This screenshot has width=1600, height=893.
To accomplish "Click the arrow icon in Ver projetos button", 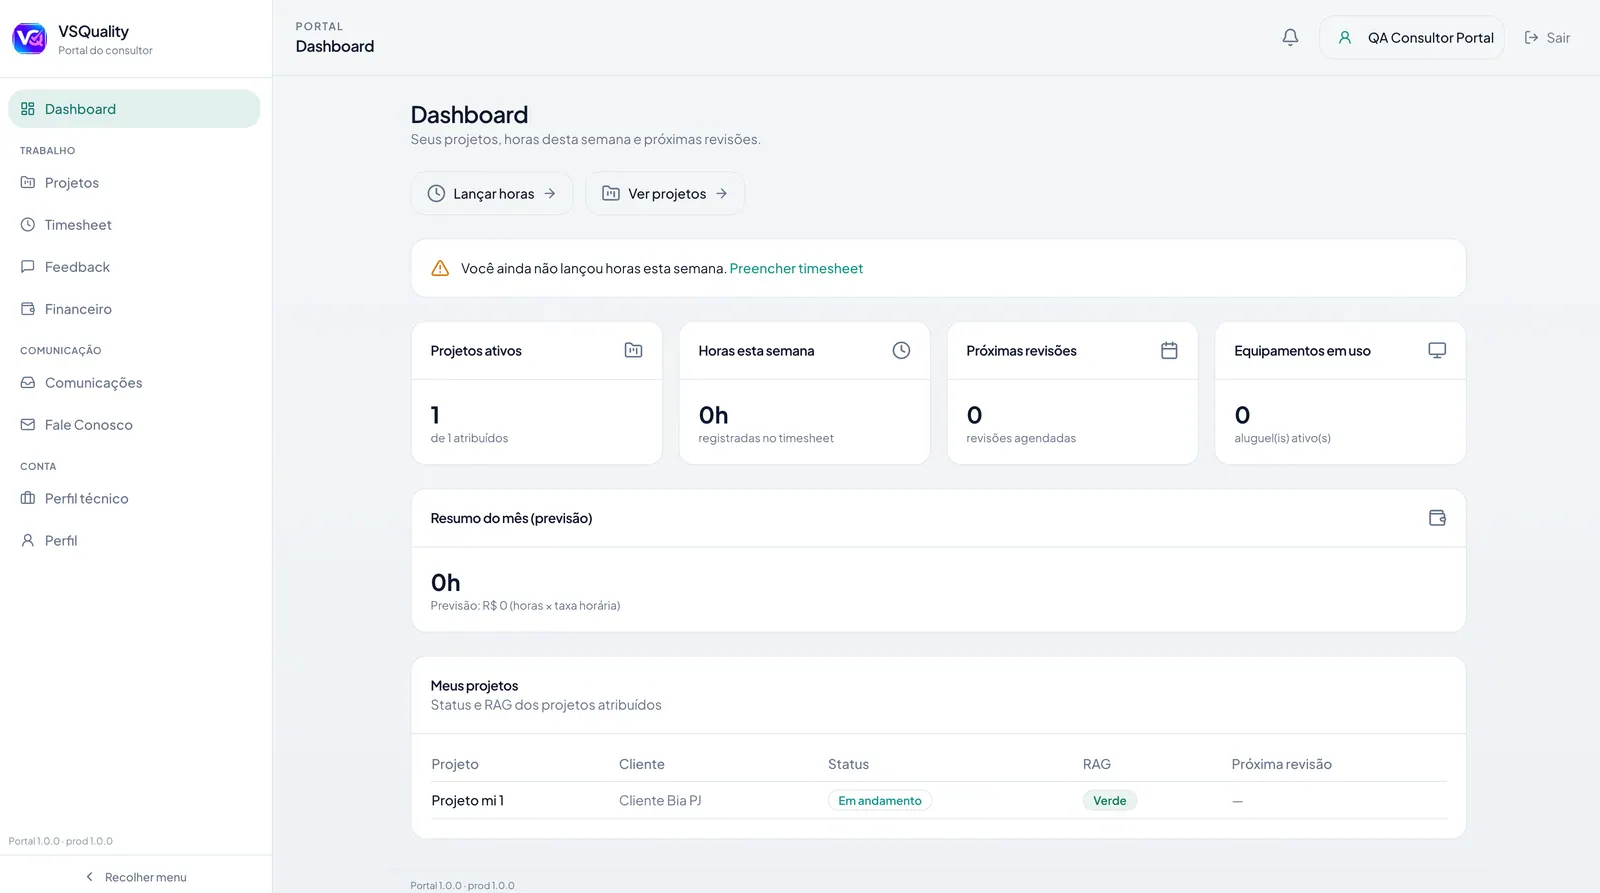I will click(x=722, y=194).
